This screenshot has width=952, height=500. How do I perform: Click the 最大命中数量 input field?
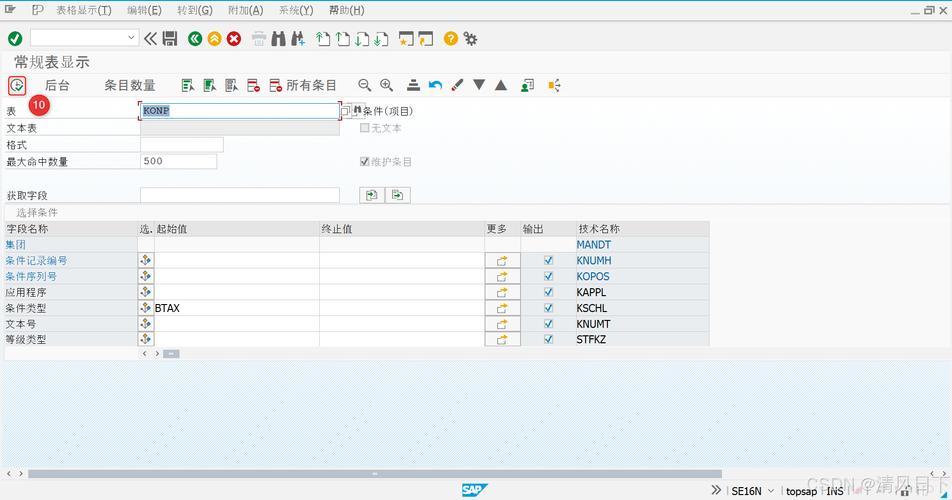point(178,161)
